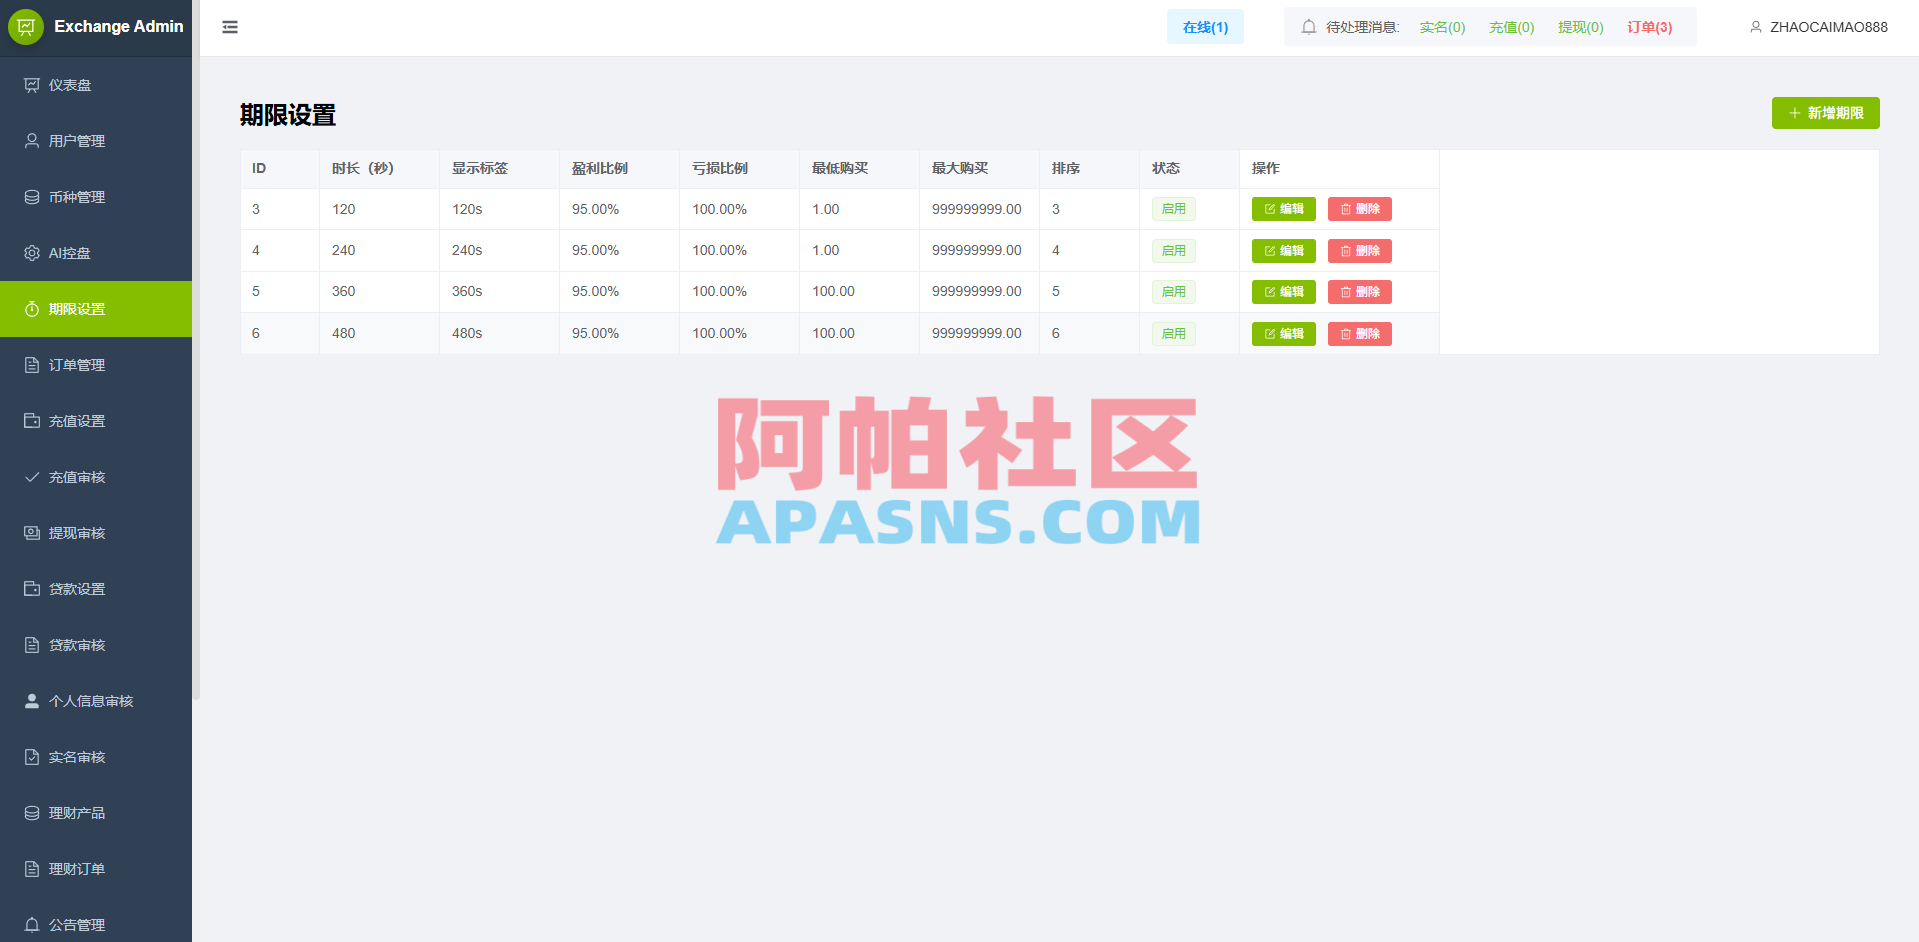Click the 理财产品 coins icon
Screen dimensions: 1919x942
point(32,813)
